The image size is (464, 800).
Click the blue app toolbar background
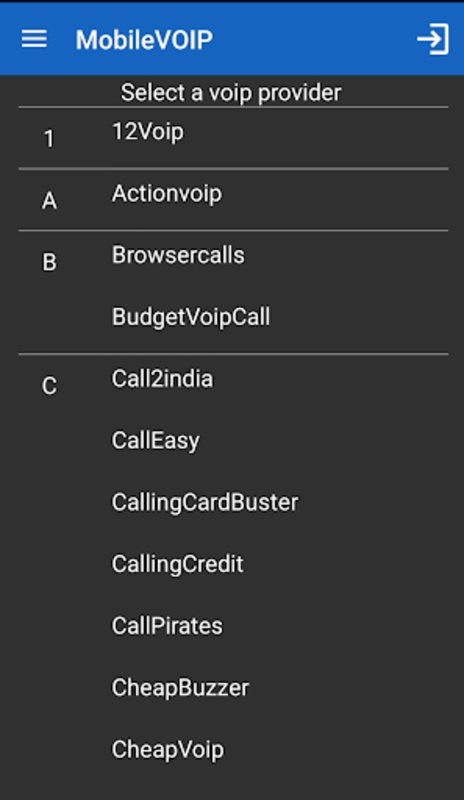coord(306,39)
